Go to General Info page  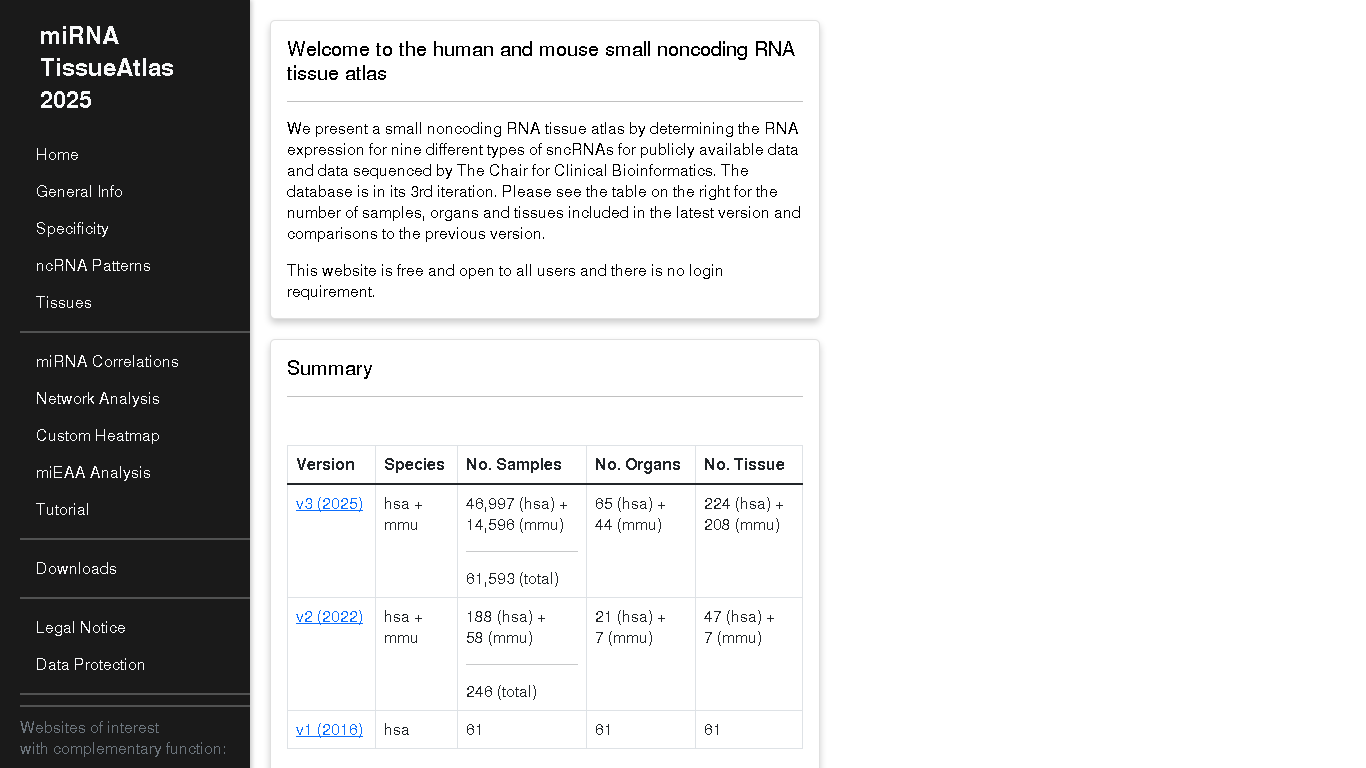click(x=79, y=192)
